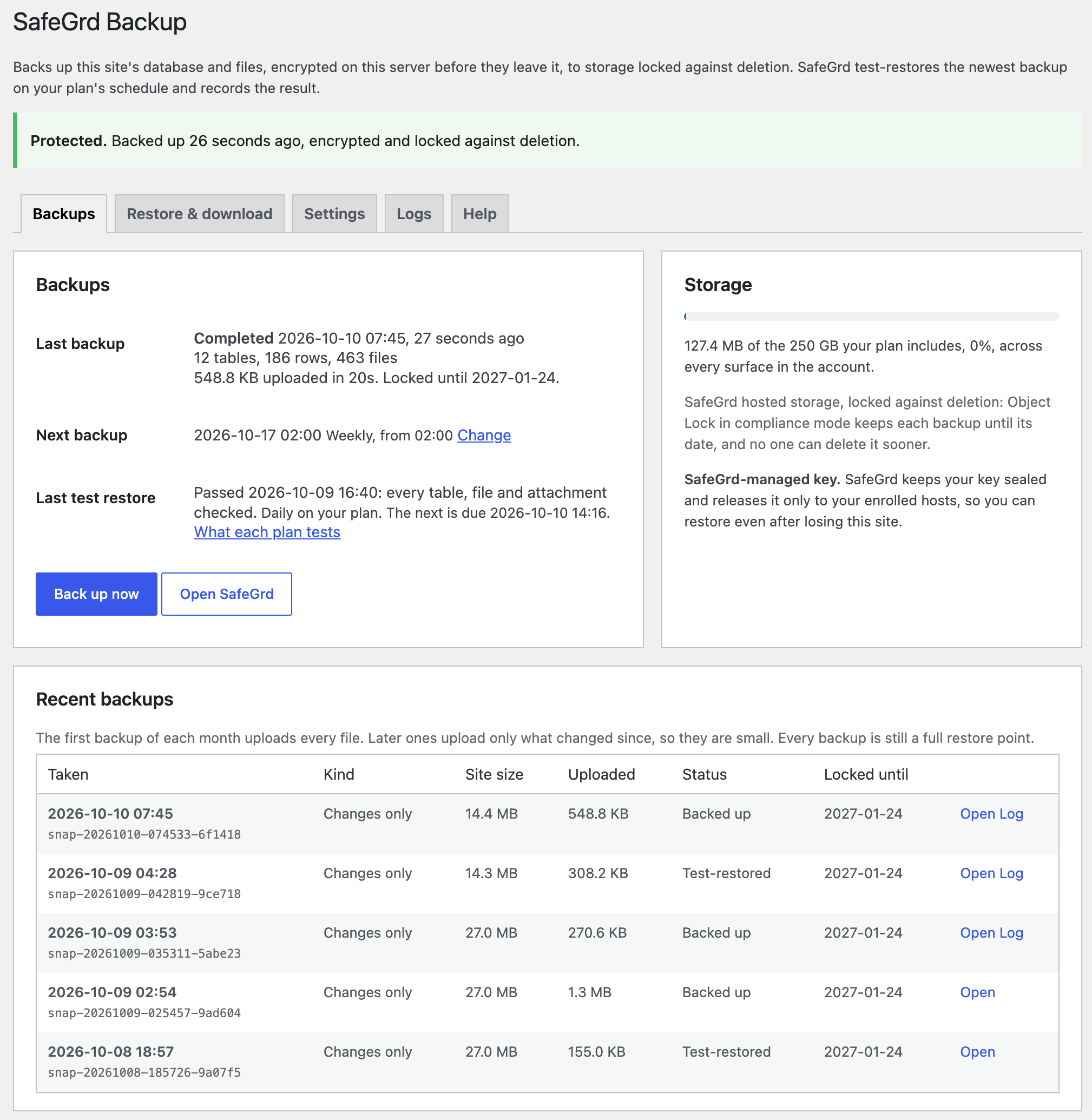Click the green Protected status notice
This screenshot has width=1092, height=1120.
coord(547,141)
